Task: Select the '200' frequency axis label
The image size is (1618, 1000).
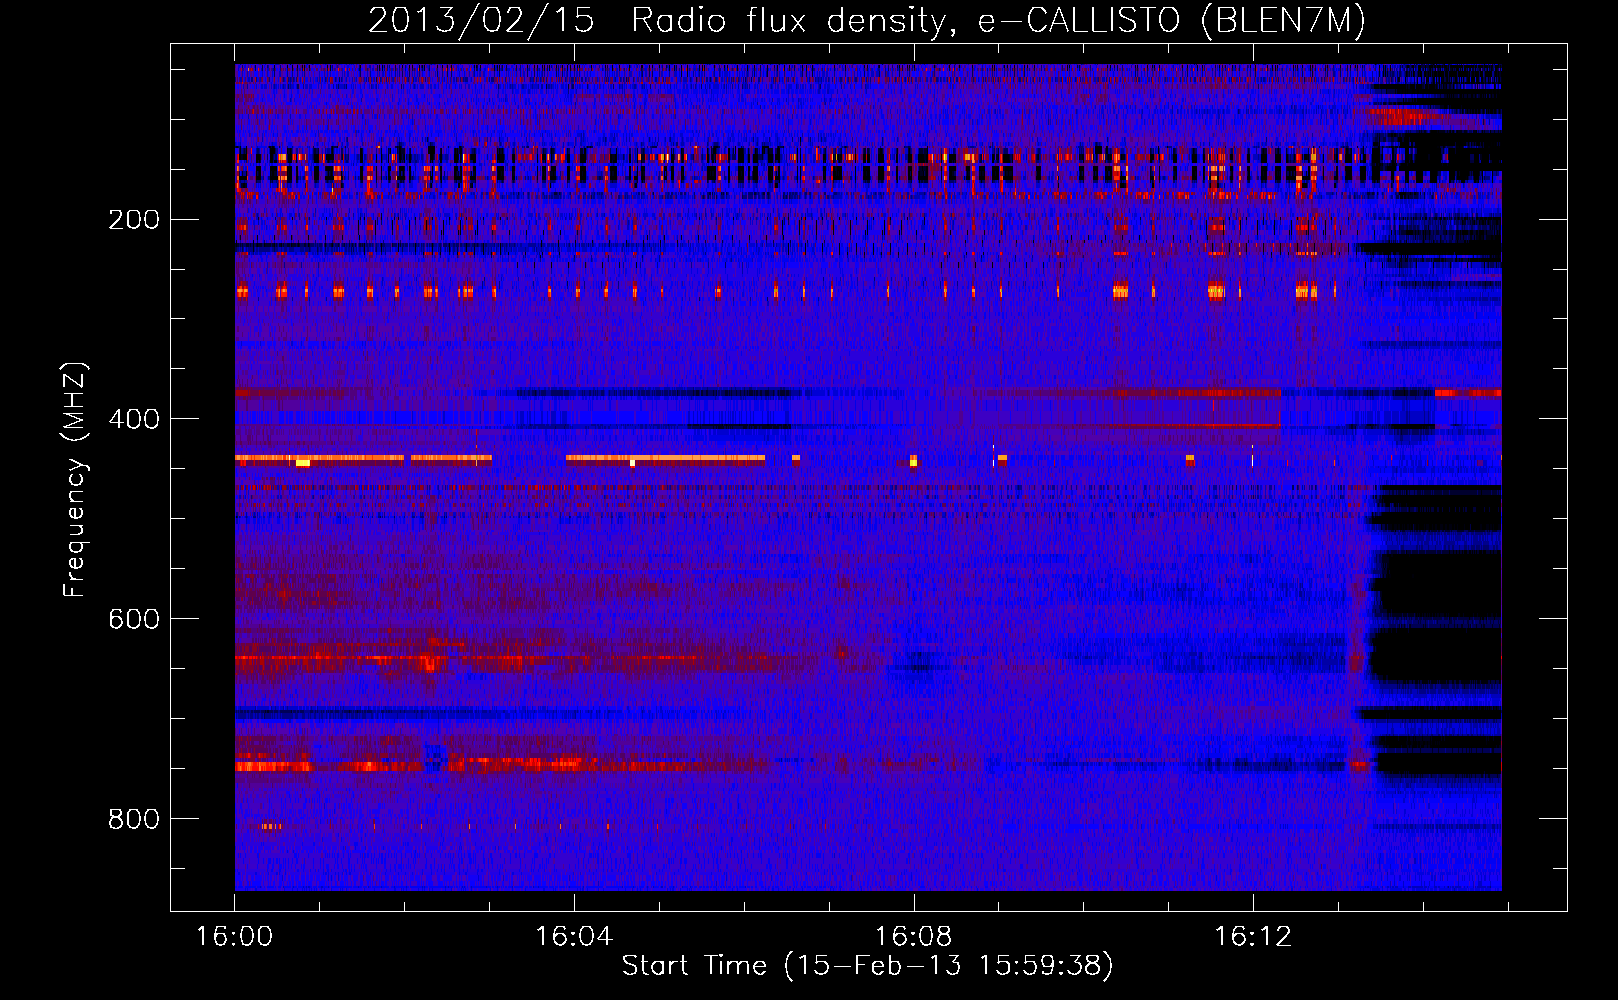Action: (133, 220)
